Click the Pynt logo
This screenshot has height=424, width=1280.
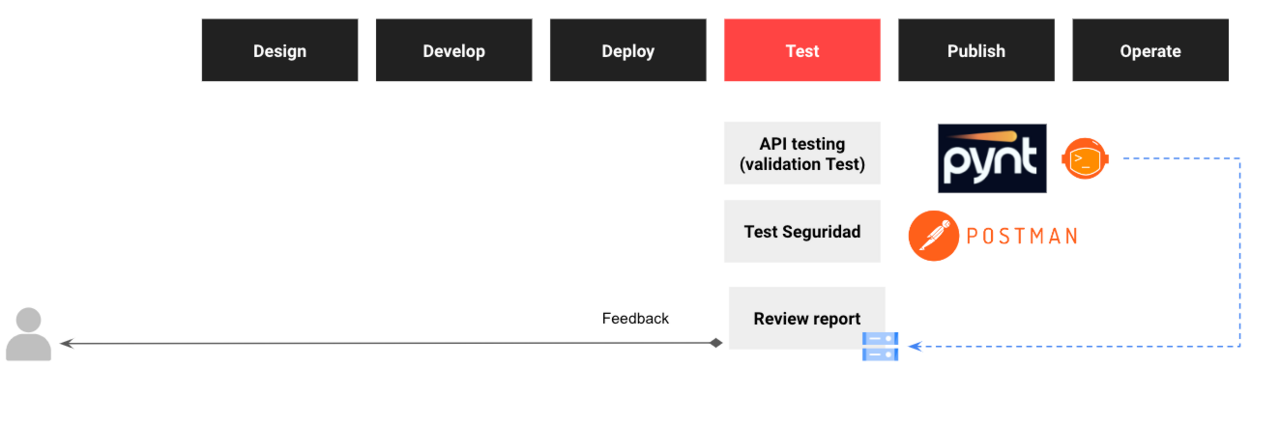[x=991, y=158]
